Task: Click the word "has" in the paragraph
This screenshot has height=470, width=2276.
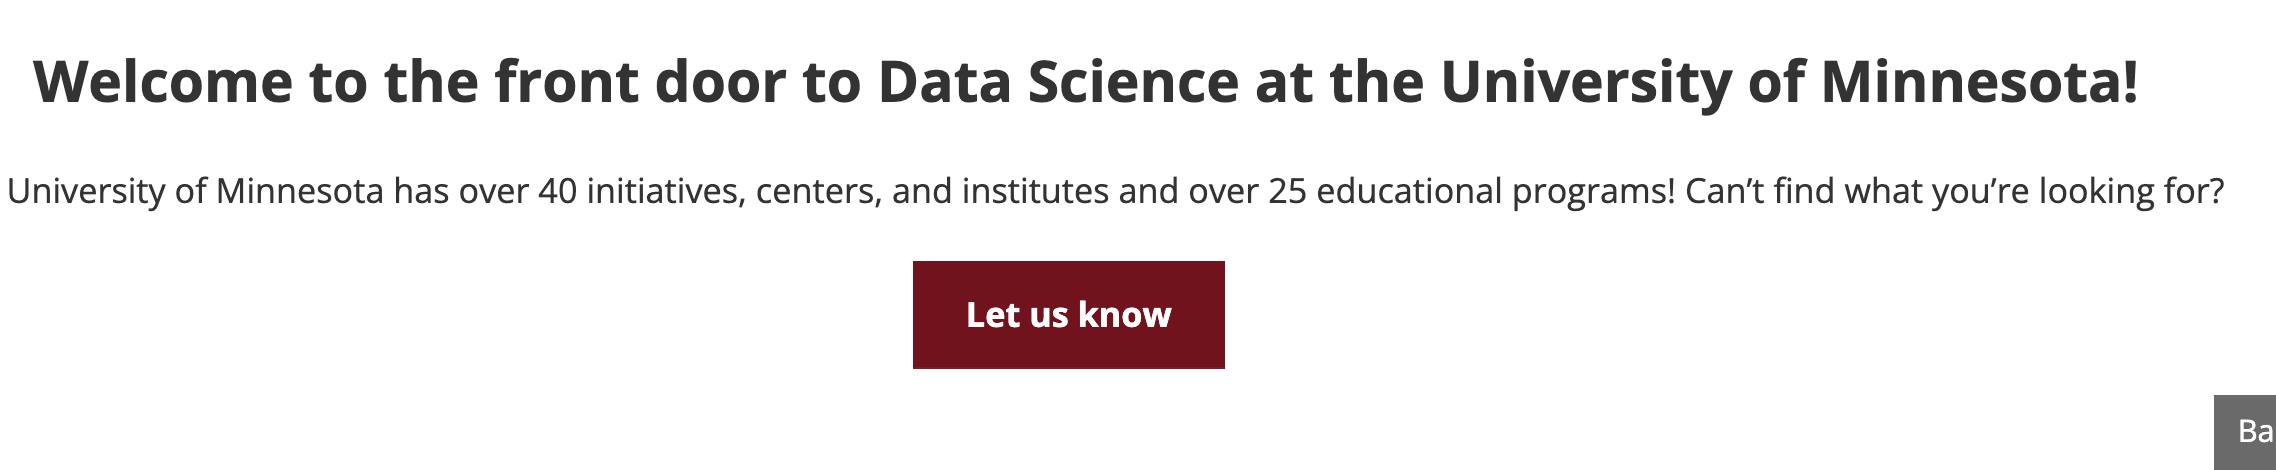Action: 421,191
